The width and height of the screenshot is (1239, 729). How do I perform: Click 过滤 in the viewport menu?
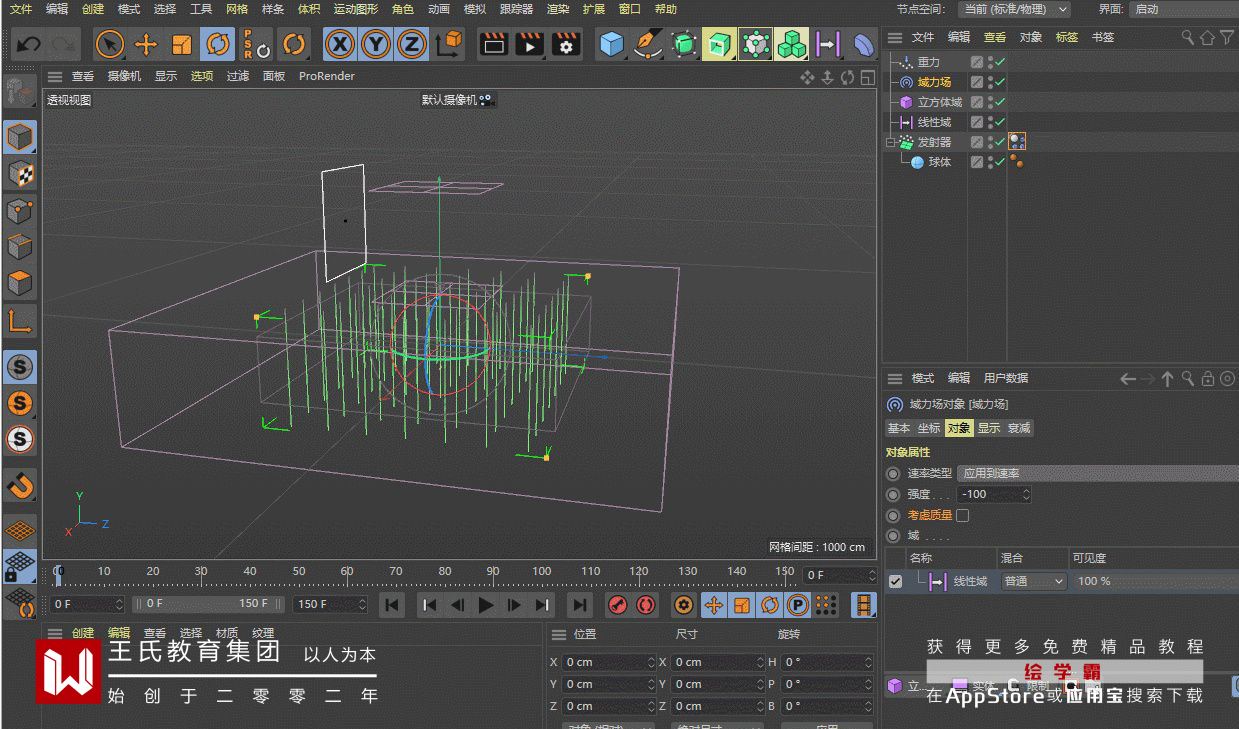237,76
